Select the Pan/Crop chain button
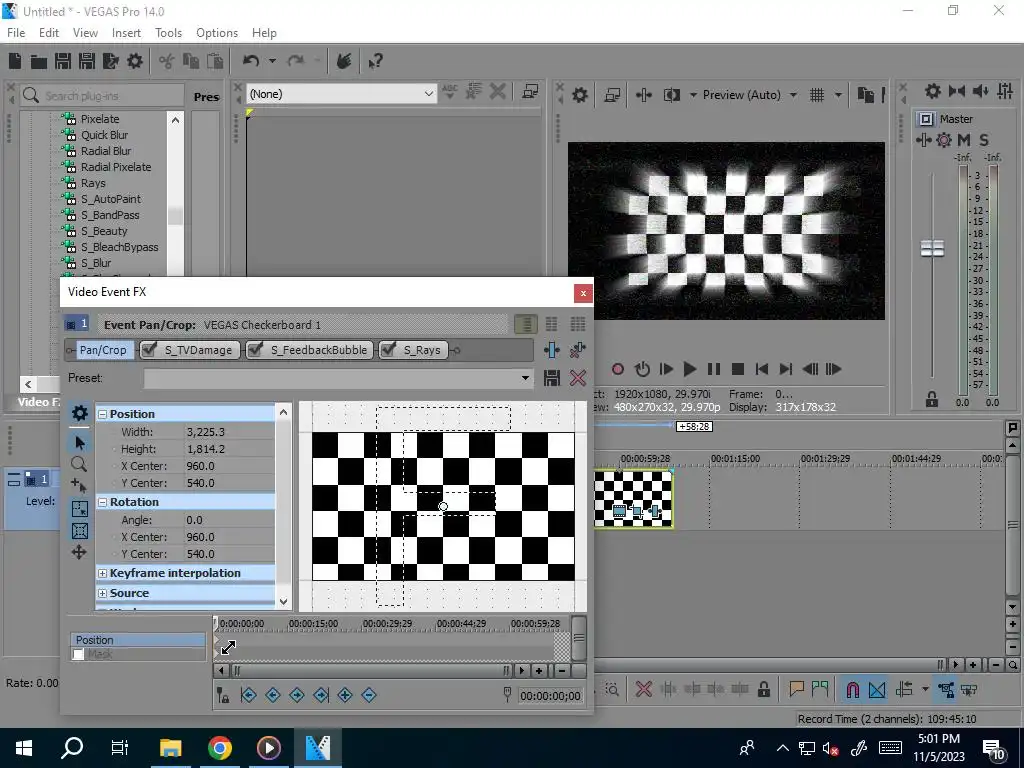Viewport: 1024px width, 768px height. [103, 350]
